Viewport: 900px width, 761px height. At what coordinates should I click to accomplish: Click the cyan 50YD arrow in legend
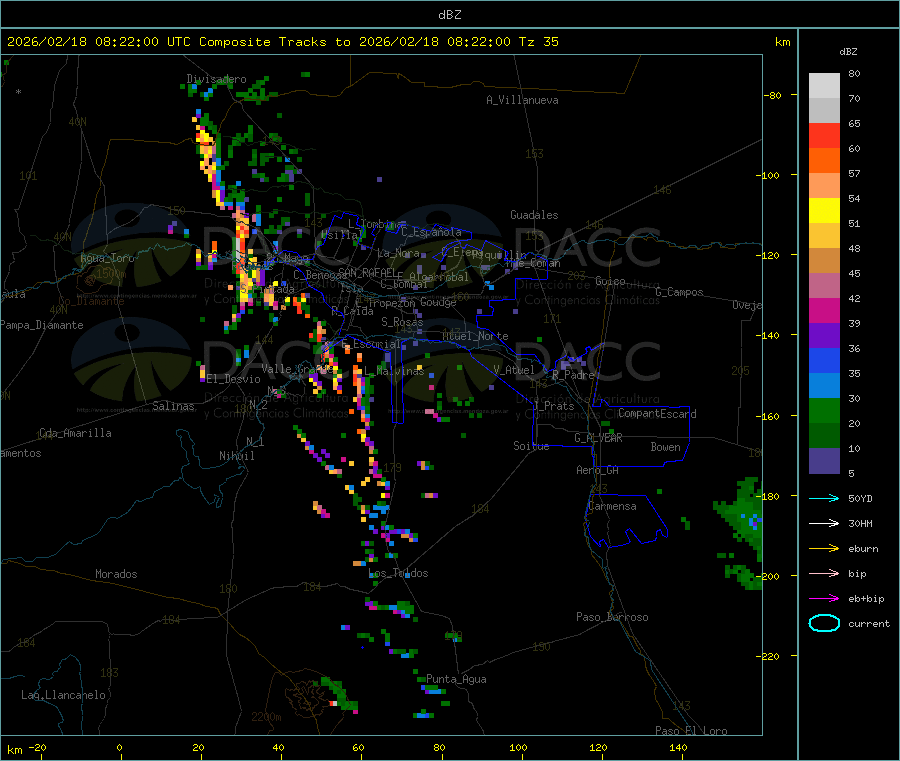click(x=824, y=498)
